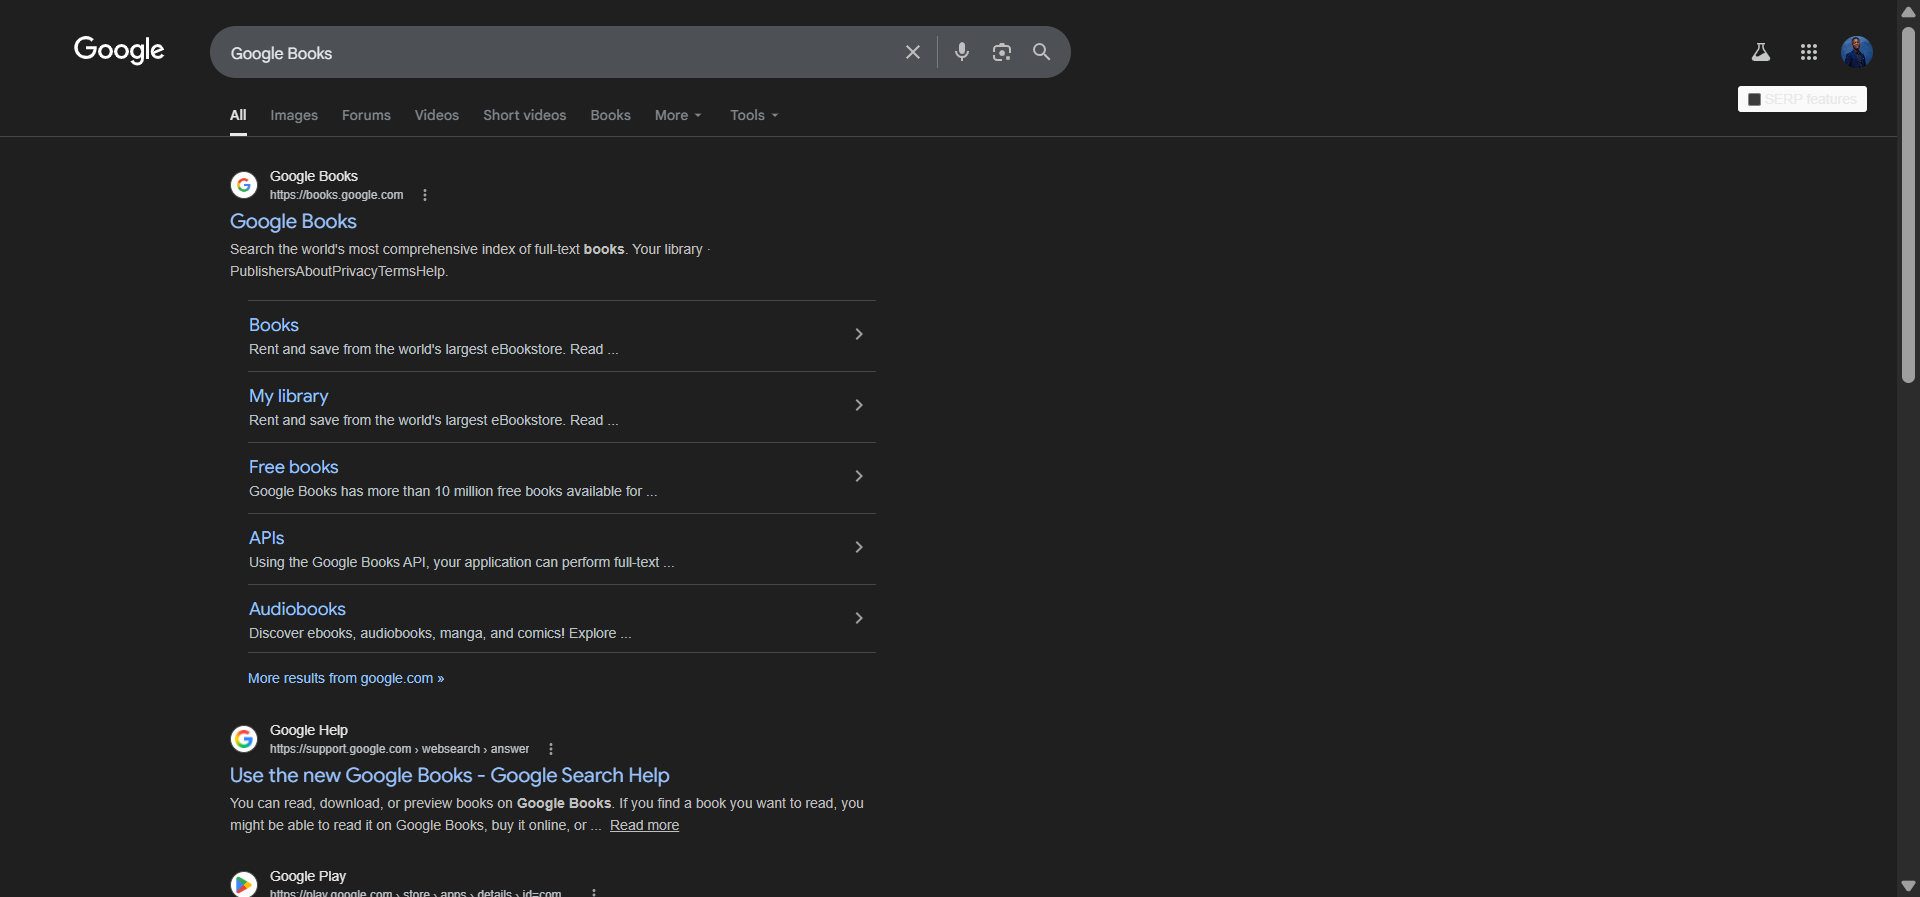This screenshot has height=897, width=1920.
Task: Switch to the Forums tab
Action: (366, 115)
